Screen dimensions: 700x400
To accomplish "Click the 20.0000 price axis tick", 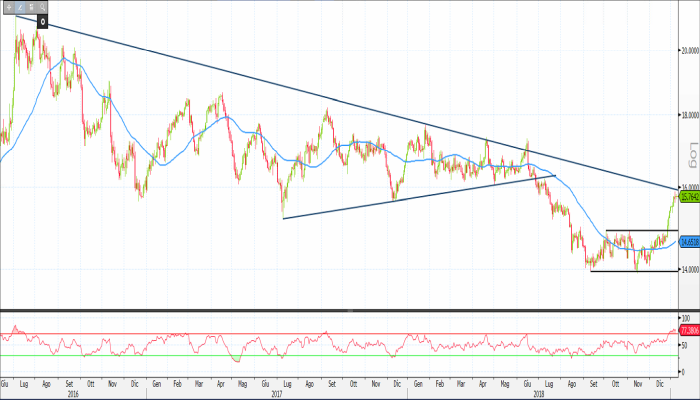I will point(688,50).
